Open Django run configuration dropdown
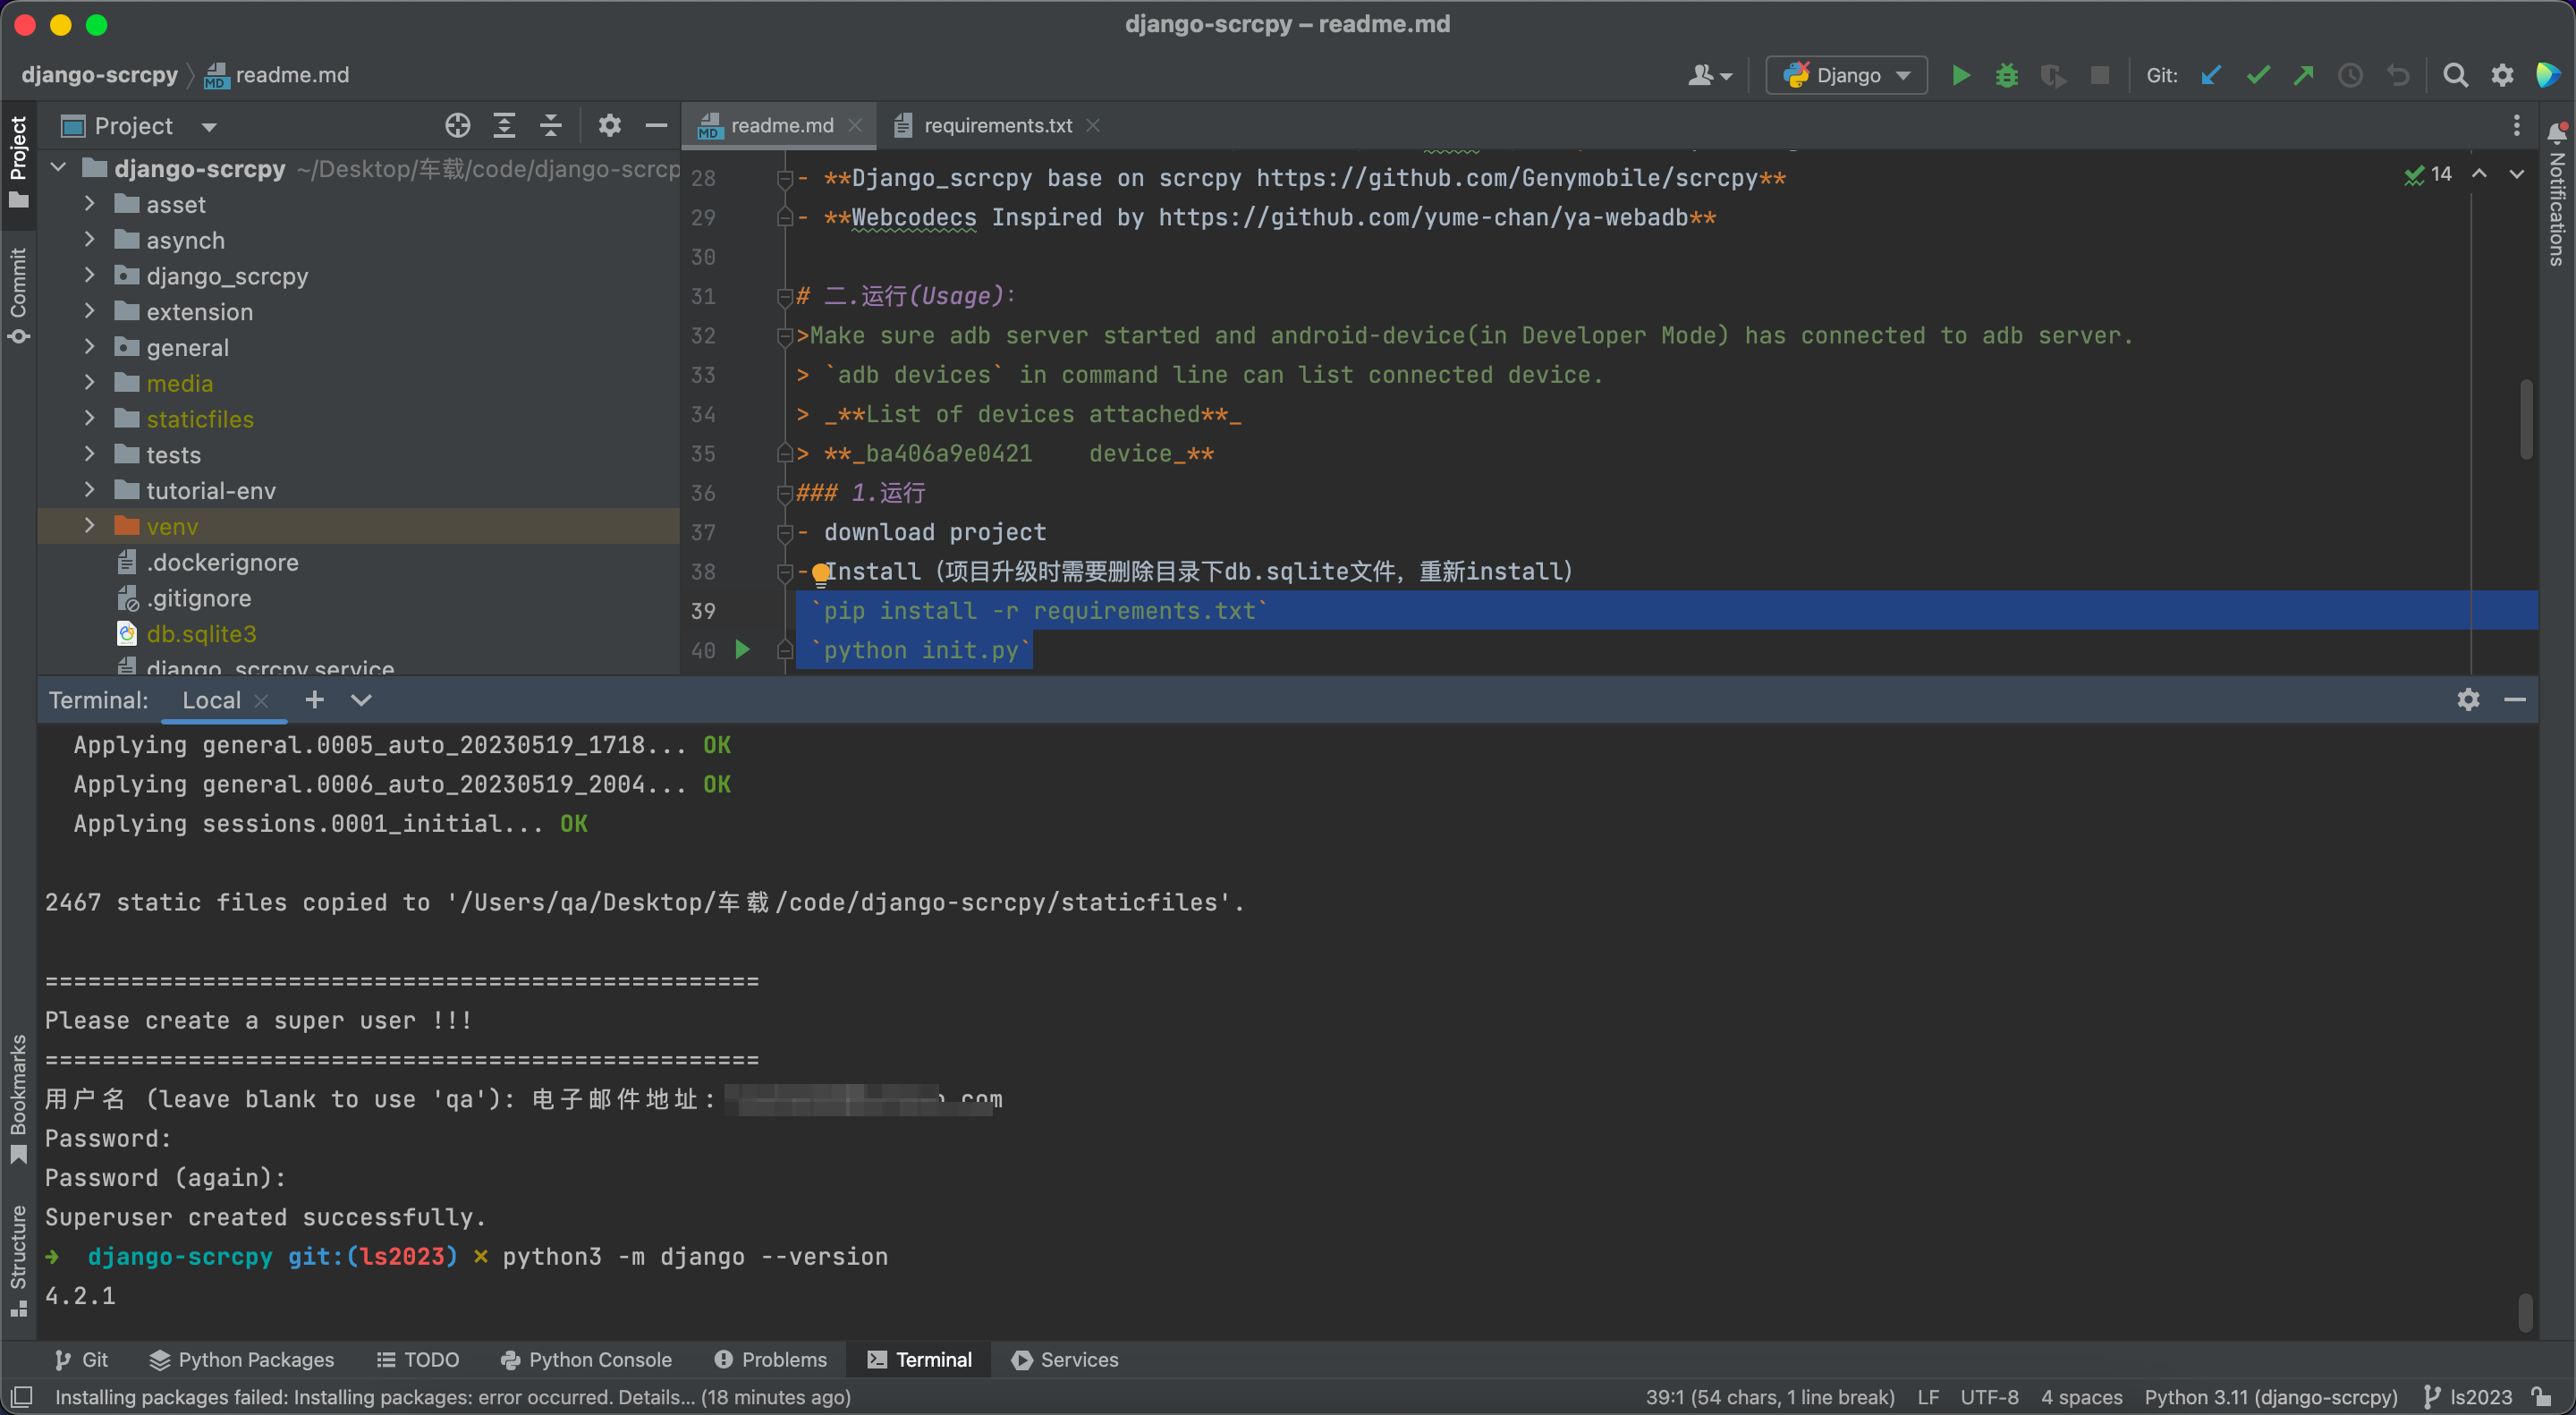 1846,76
